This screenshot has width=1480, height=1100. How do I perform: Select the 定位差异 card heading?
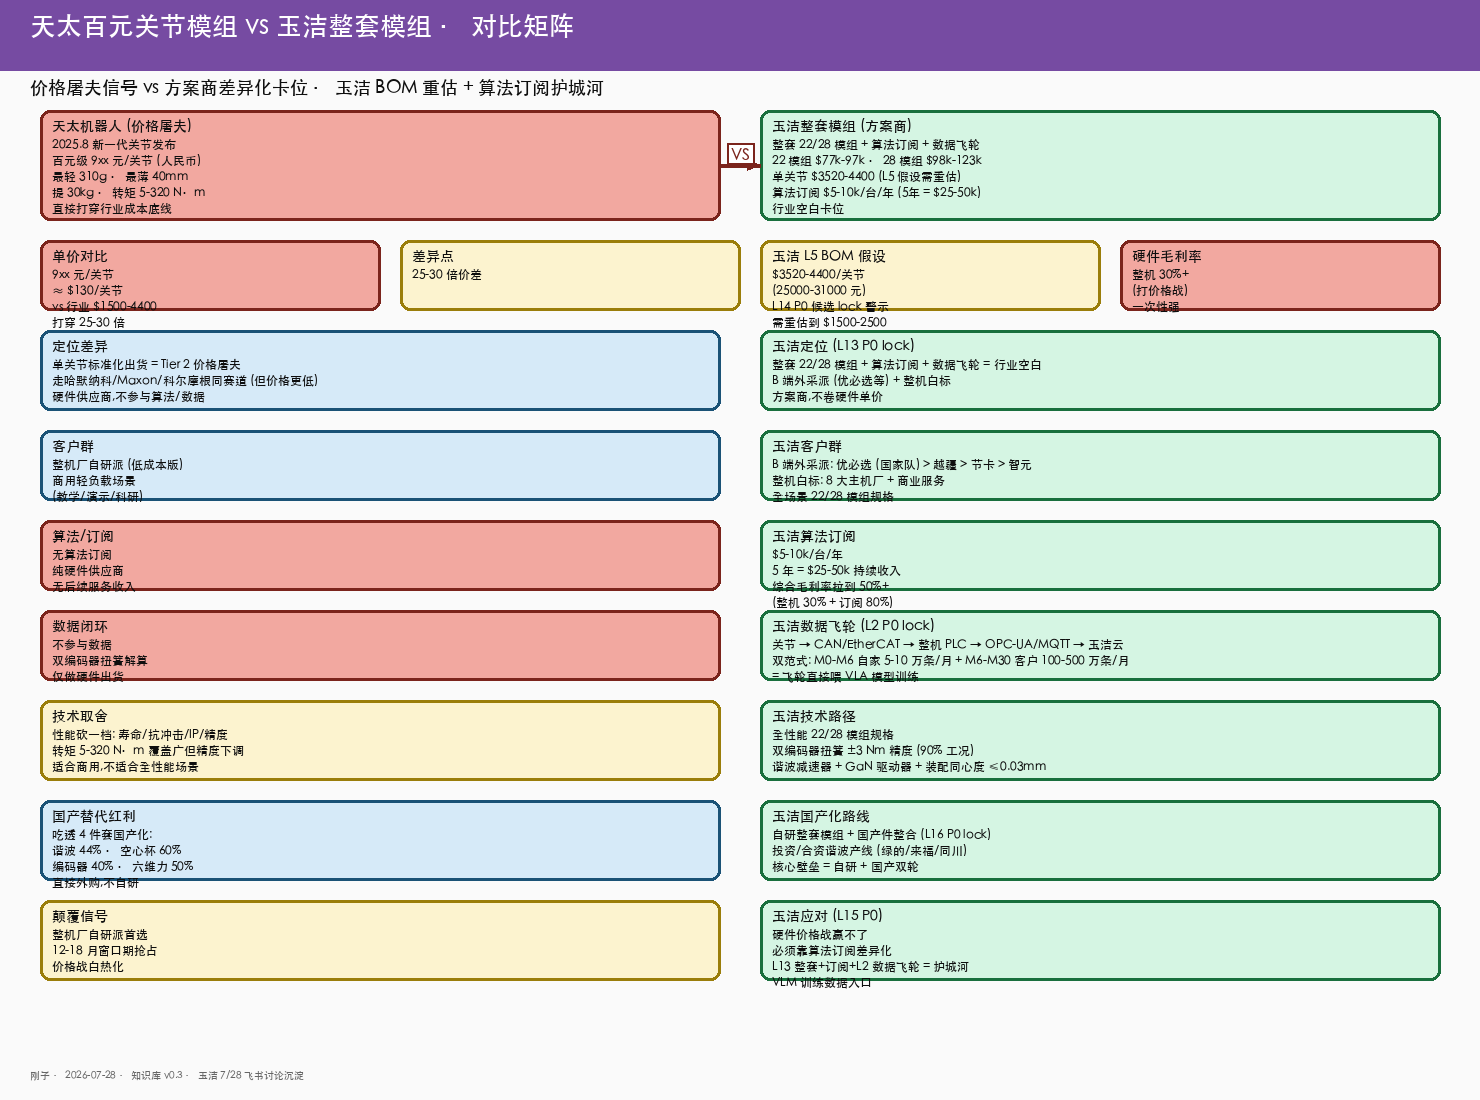[80, 346]
